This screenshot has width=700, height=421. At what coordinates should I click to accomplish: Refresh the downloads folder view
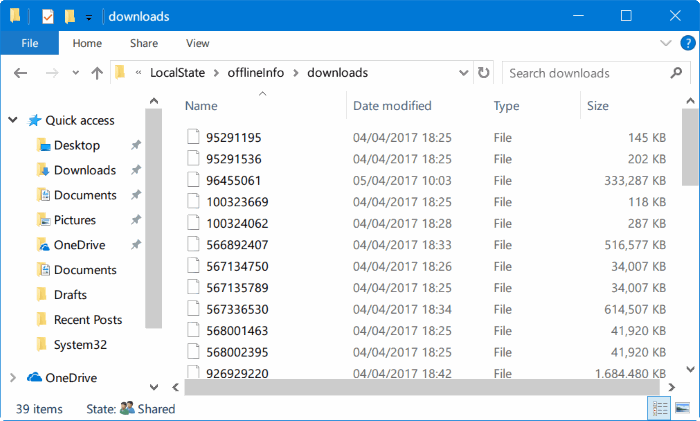pyautogui.click(x=484, y=73)
